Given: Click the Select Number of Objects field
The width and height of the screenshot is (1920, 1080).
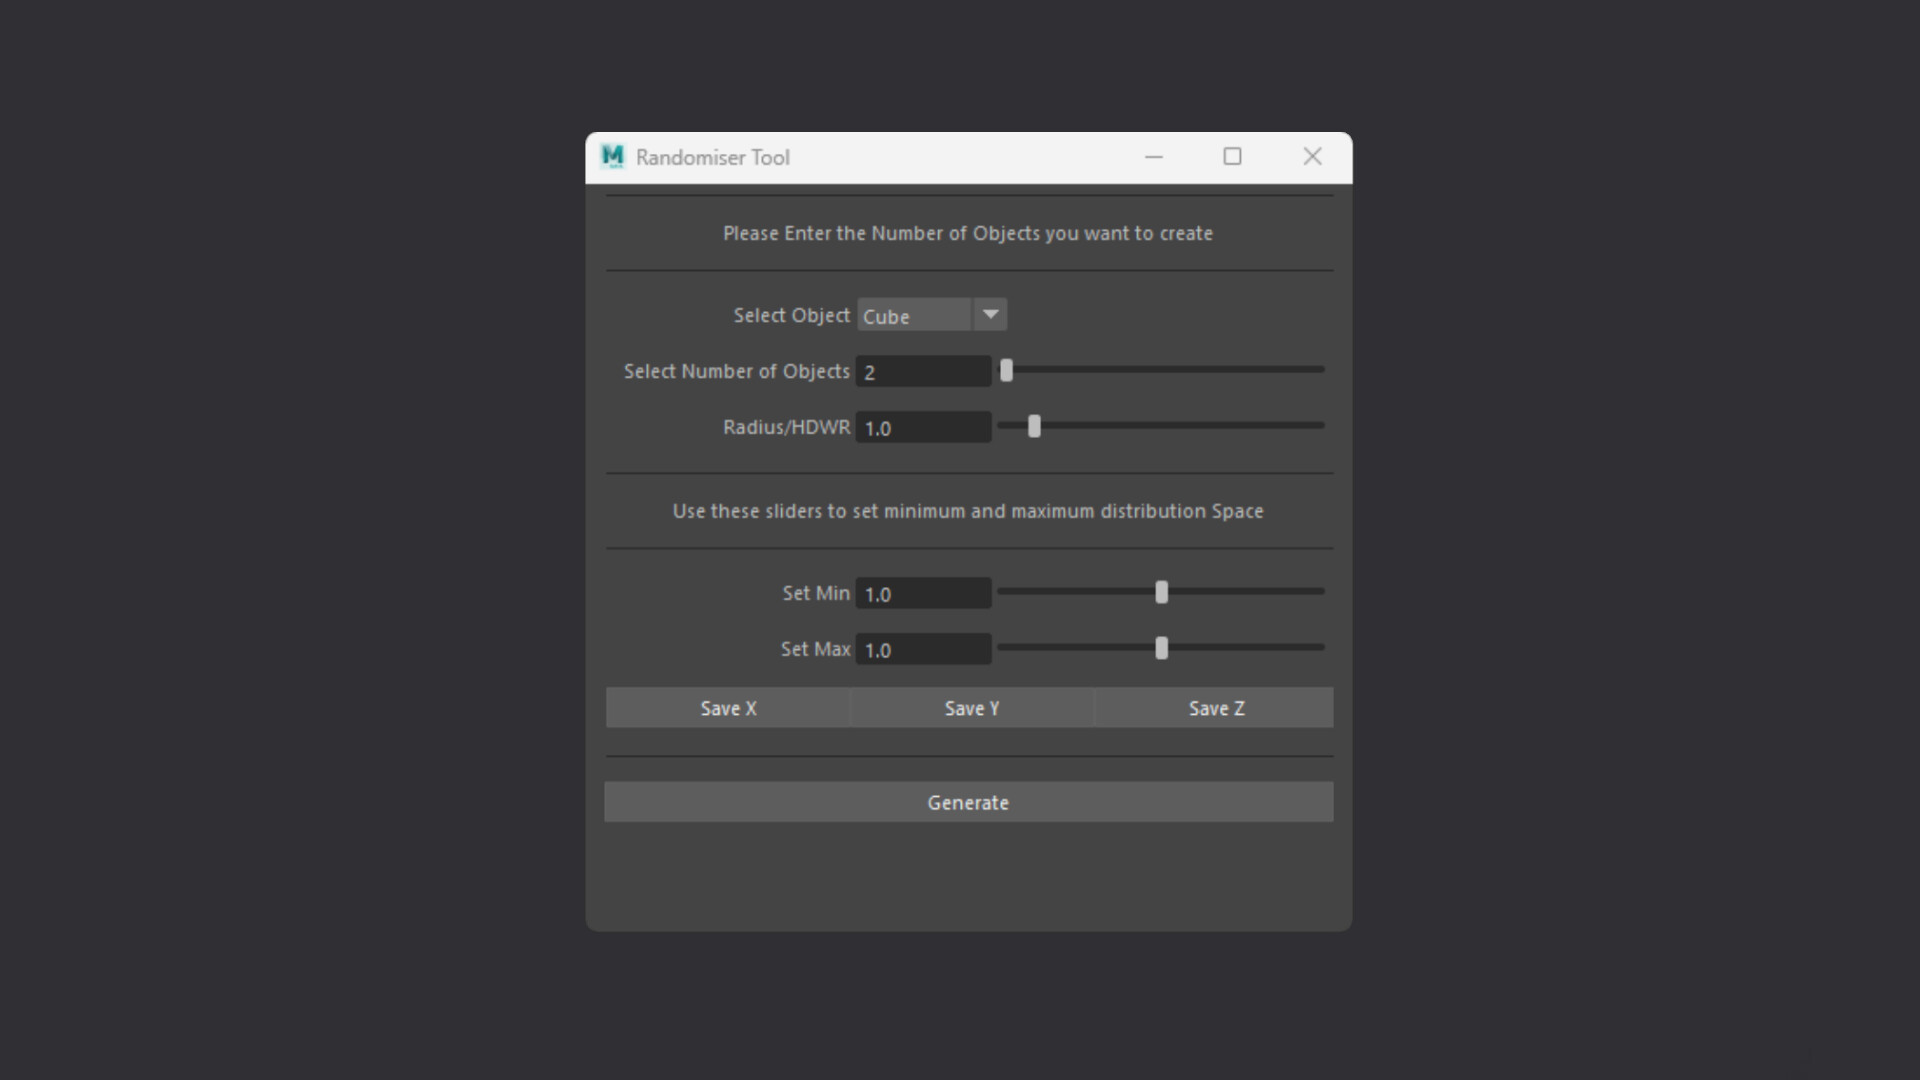Looking at the screenshot, I should 923,372.
